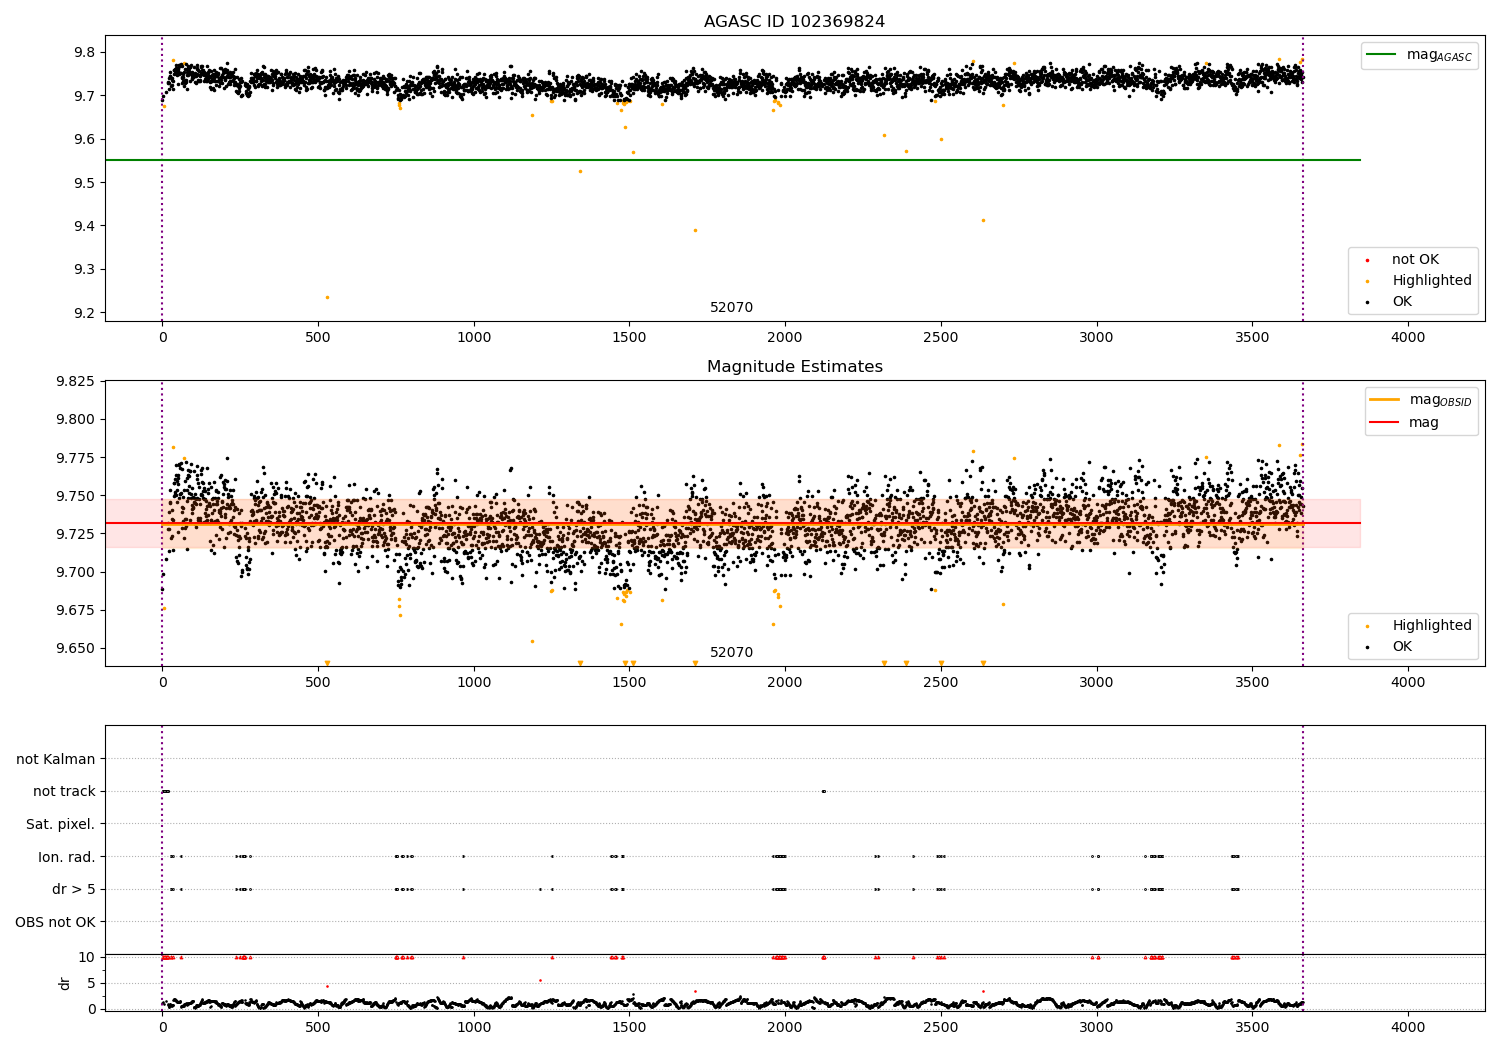Click the 'dr' y-axis label
The width and height of the screenshot is (1500, 1050).
coord(65,983)
